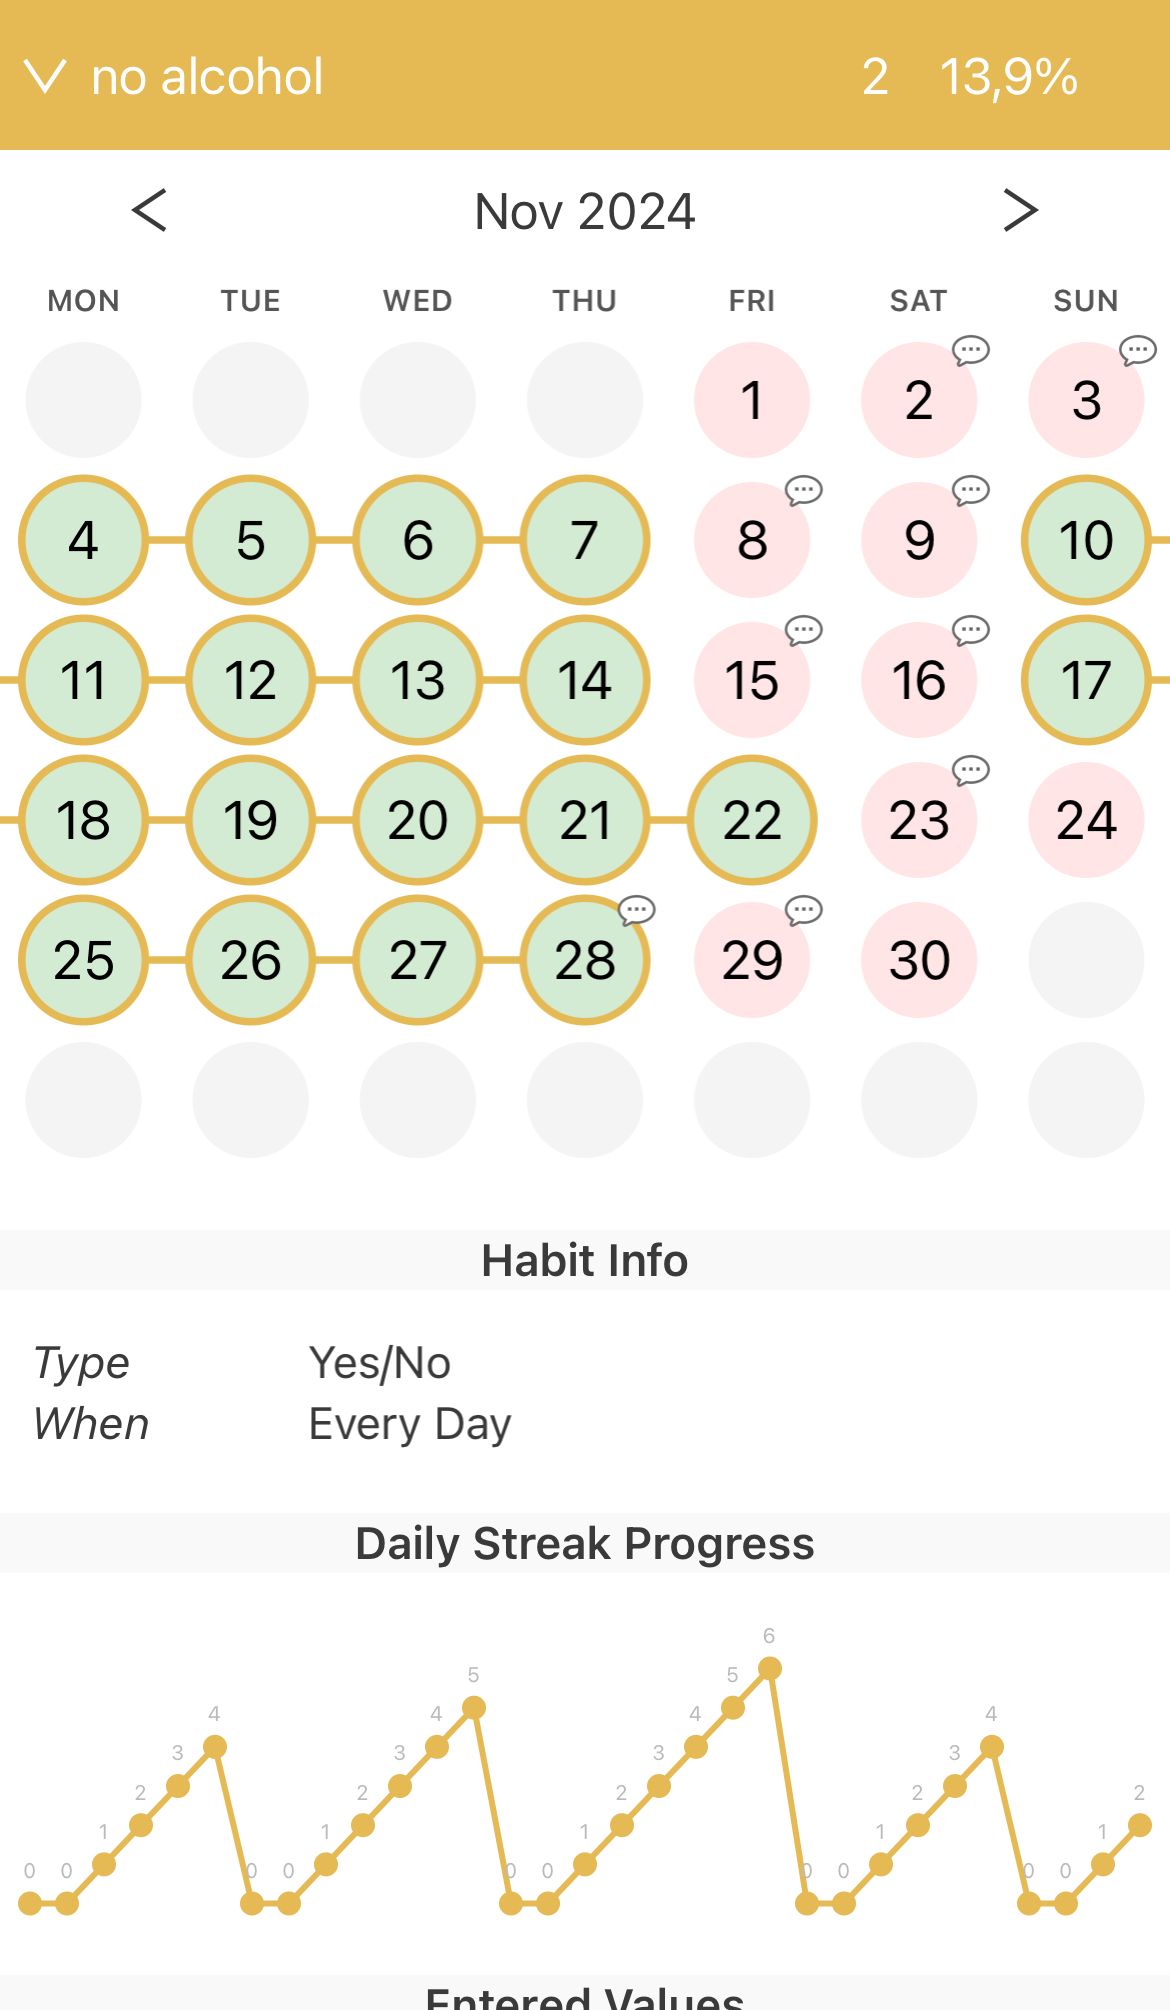Image resolution: width=1170 pixels, height=2010 pixels.
Task: Open the comment bubble on November 2
Action: [x=970, y=350]
